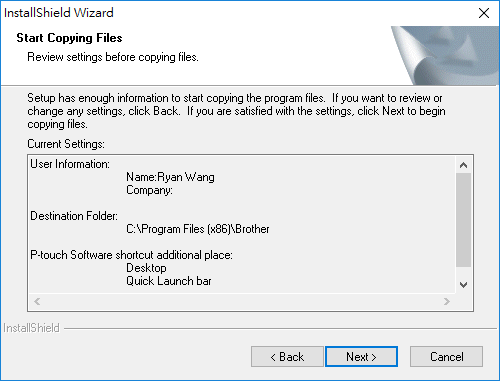Image resolution: width=500 pixels, height=381 pixels.
Task: Click the horizontal scroll left arrow
Action: coord(37,301)
